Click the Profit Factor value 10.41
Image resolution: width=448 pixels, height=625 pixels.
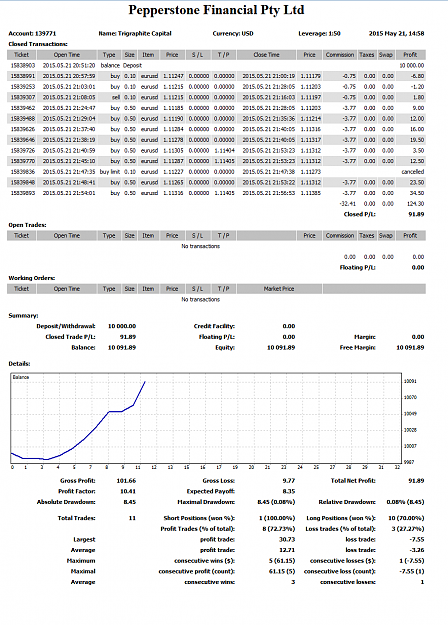128,491
